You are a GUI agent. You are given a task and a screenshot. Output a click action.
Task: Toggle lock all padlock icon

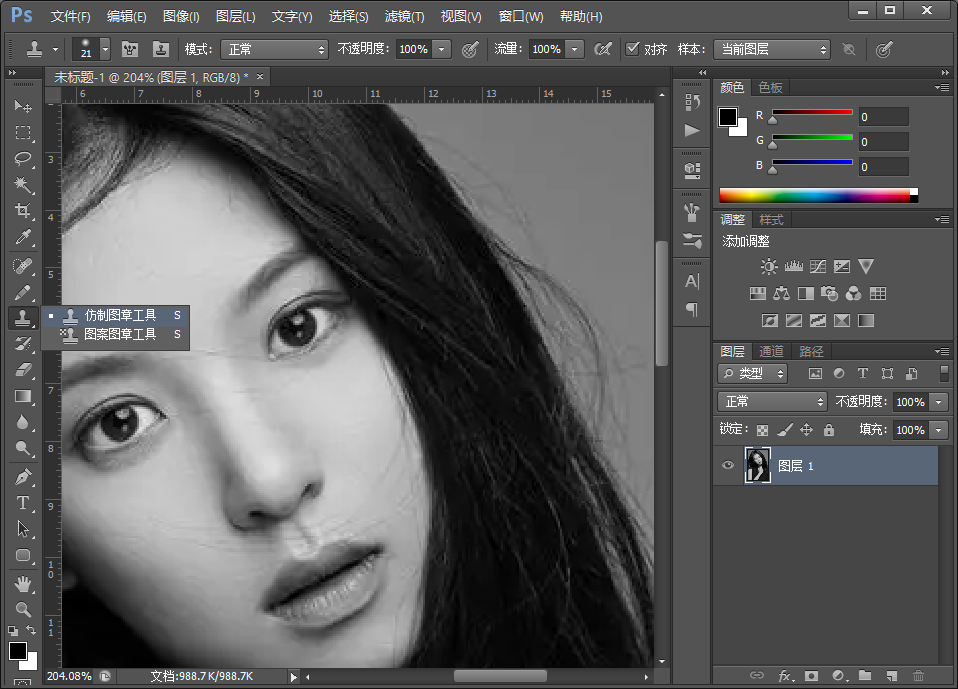pyautogui.click(x=828, y=430)
